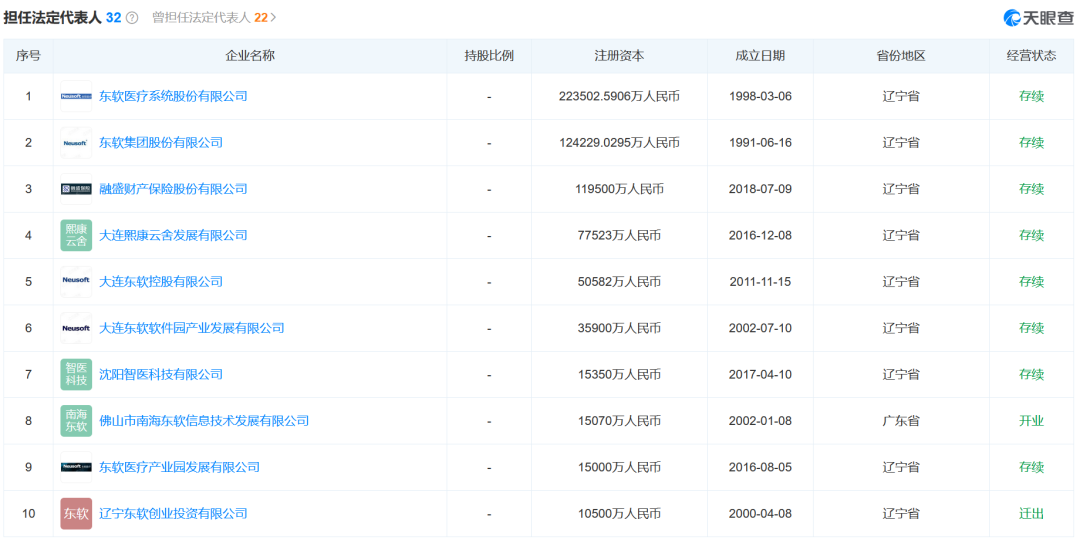This screenshot has width=1080, height=543.
Task: Click the date 2002-07-10
Action: pyautogui.click(x=760, y=328)
